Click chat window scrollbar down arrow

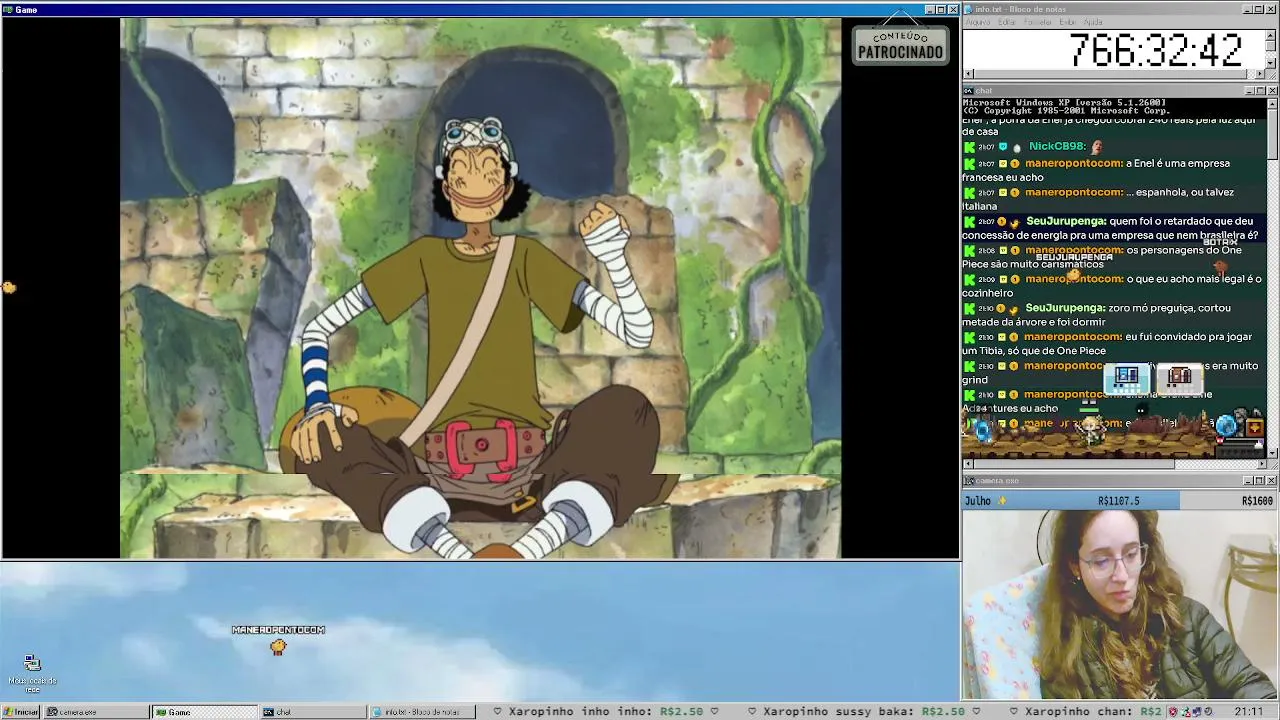pos(1272,453)
